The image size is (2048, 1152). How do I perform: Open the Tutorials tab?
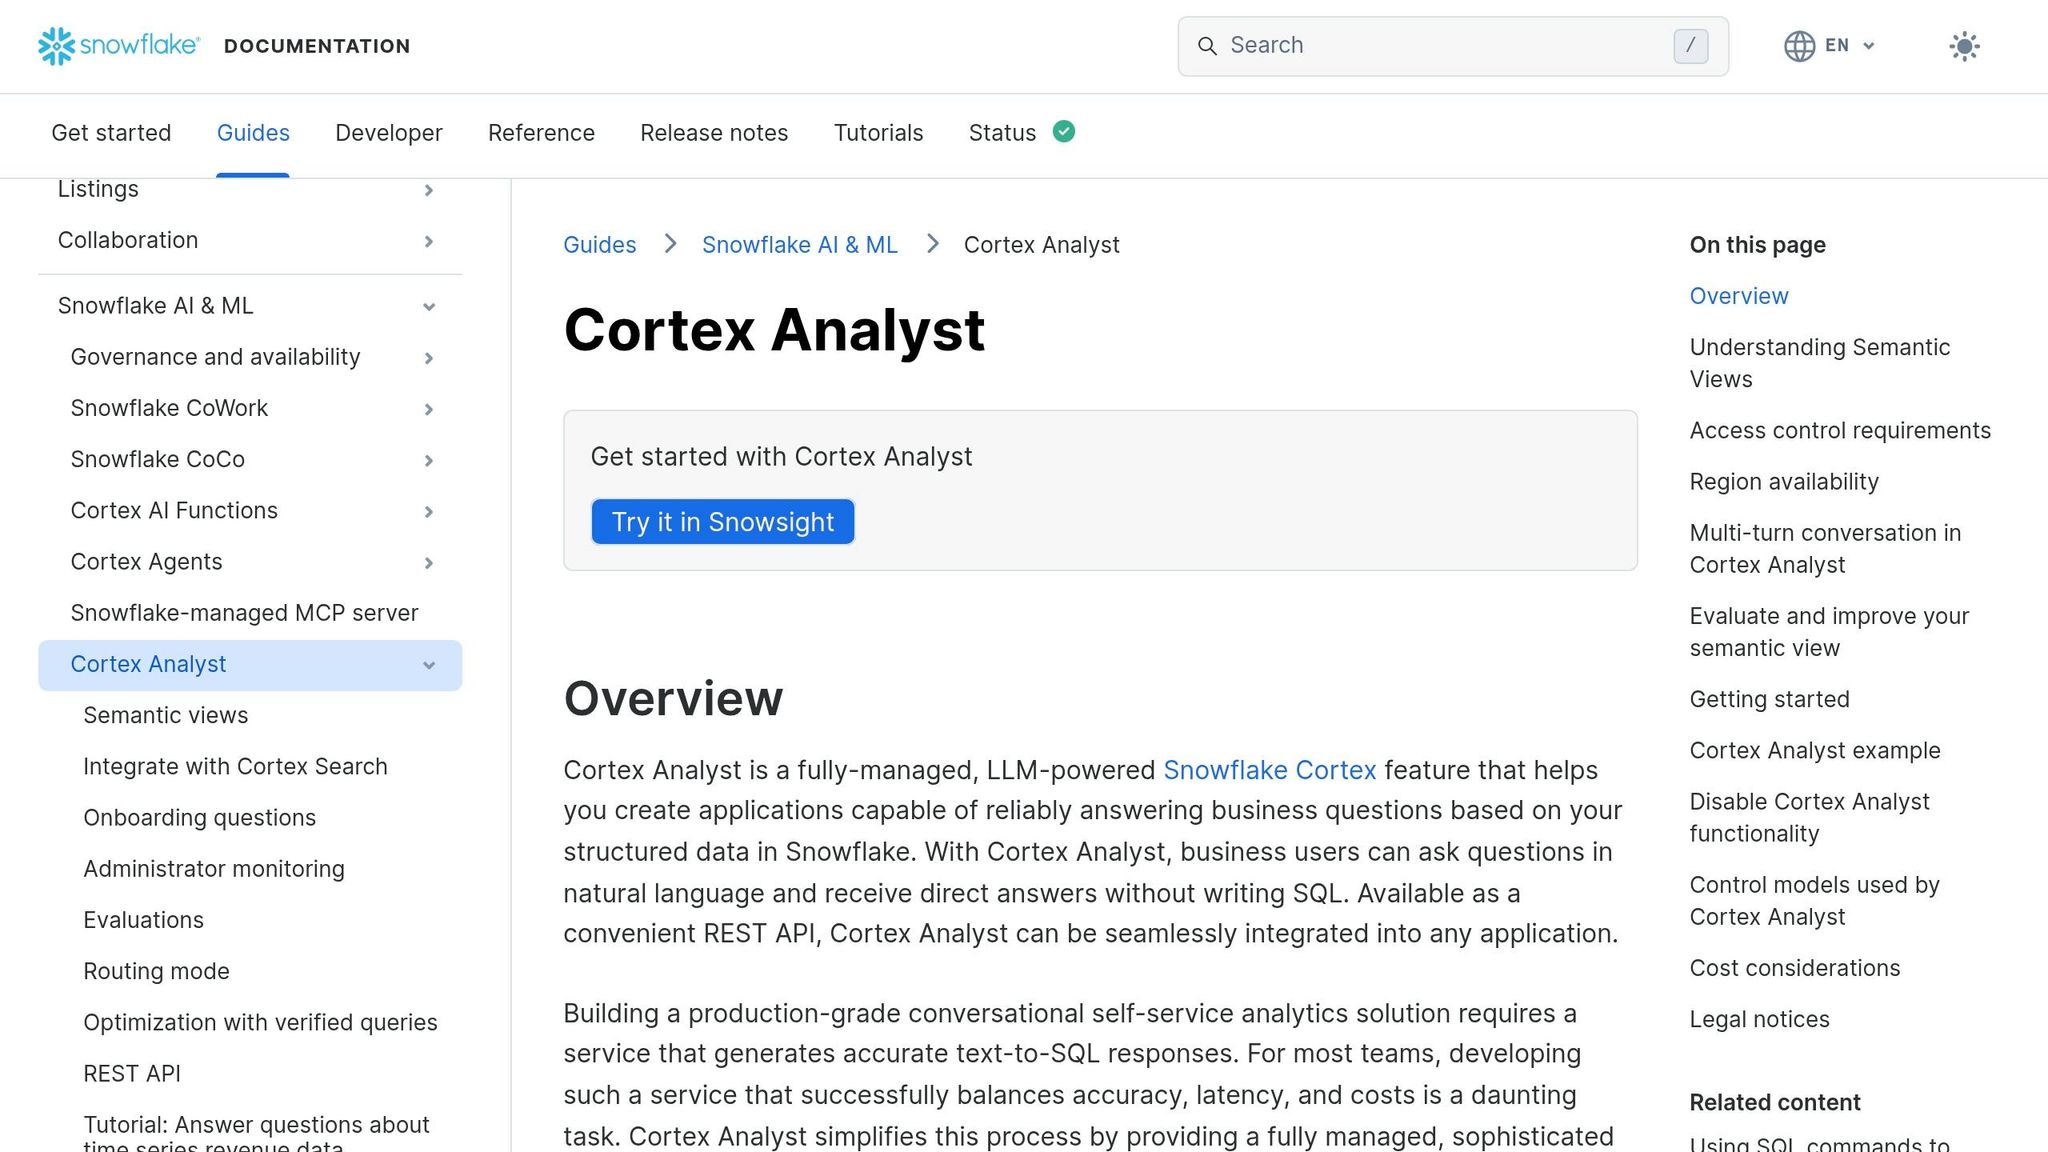click(878, 133)
